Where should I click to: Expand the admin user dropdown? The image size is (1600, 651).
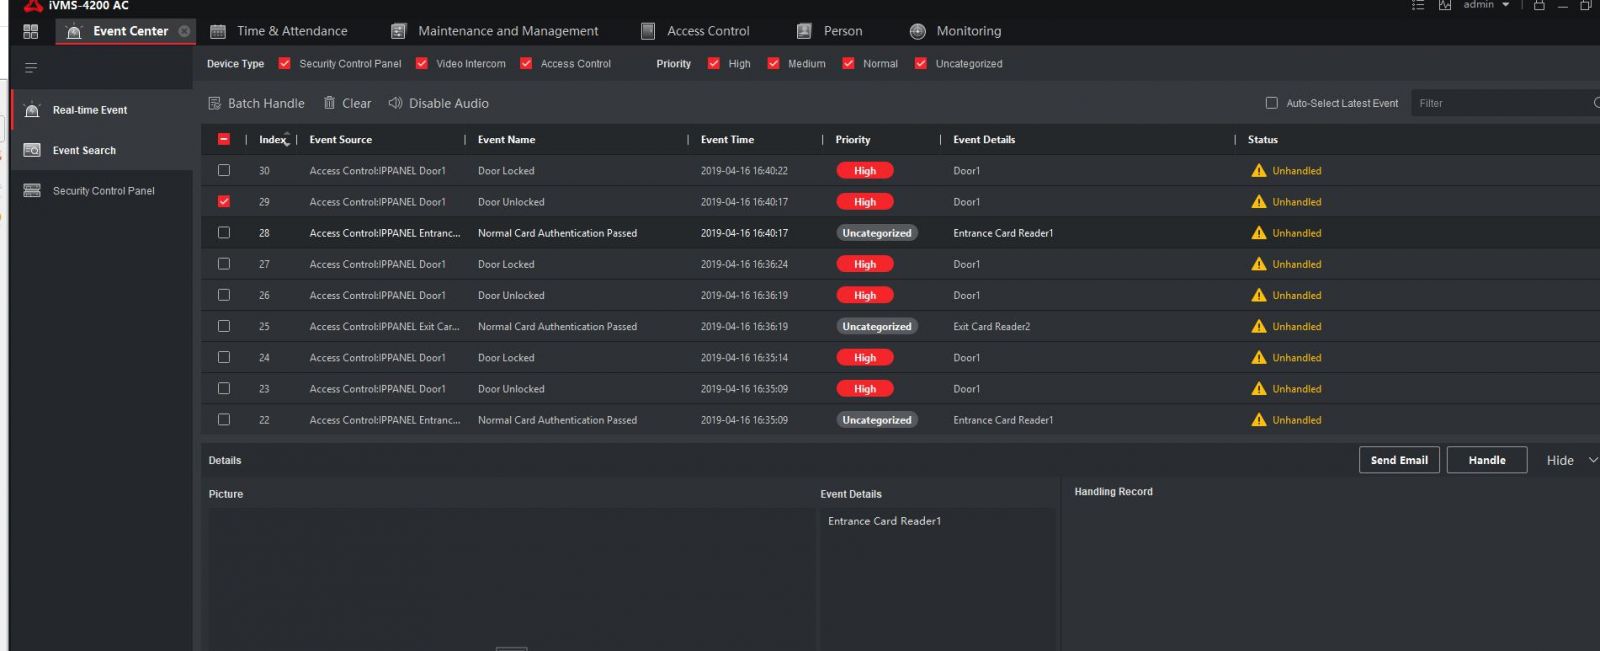[x=1505, y=6]
